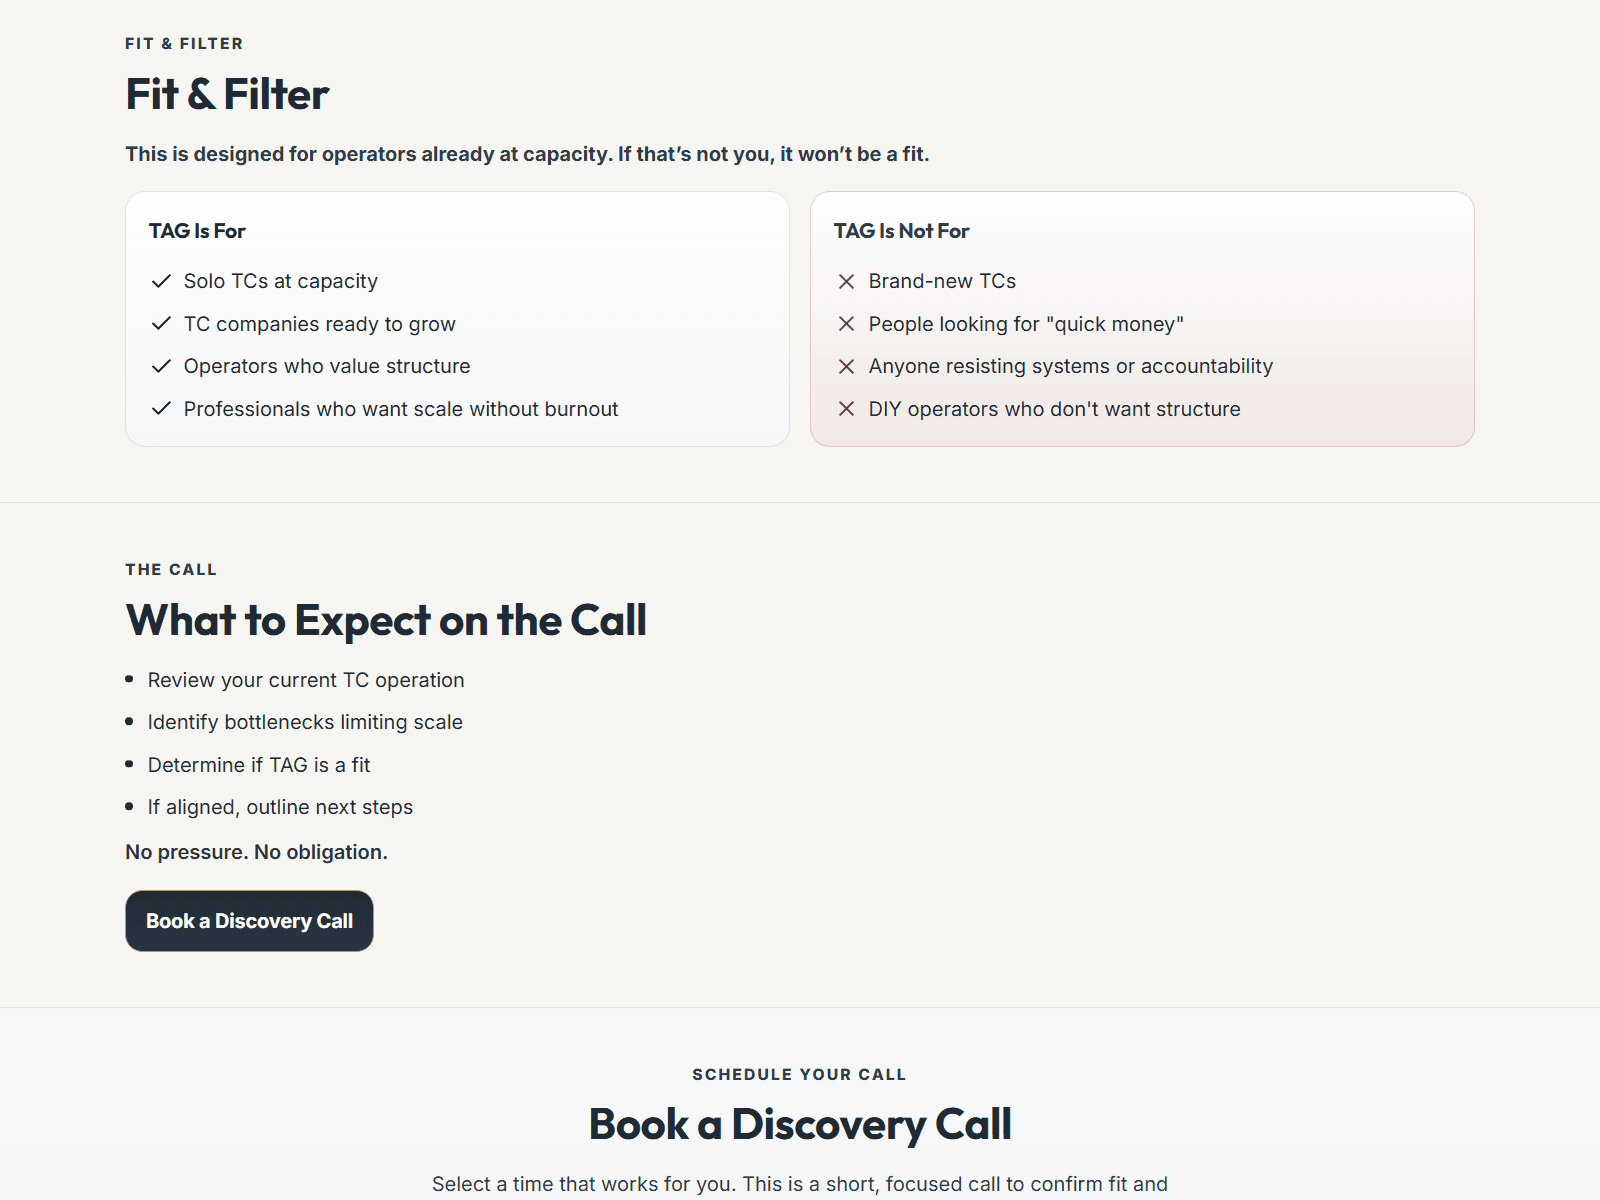Image resolution: width=1600 pixels, height=1200 pixels.
Task: Click the Schedule Your Call section label
Action: (x=799, y=1075)
